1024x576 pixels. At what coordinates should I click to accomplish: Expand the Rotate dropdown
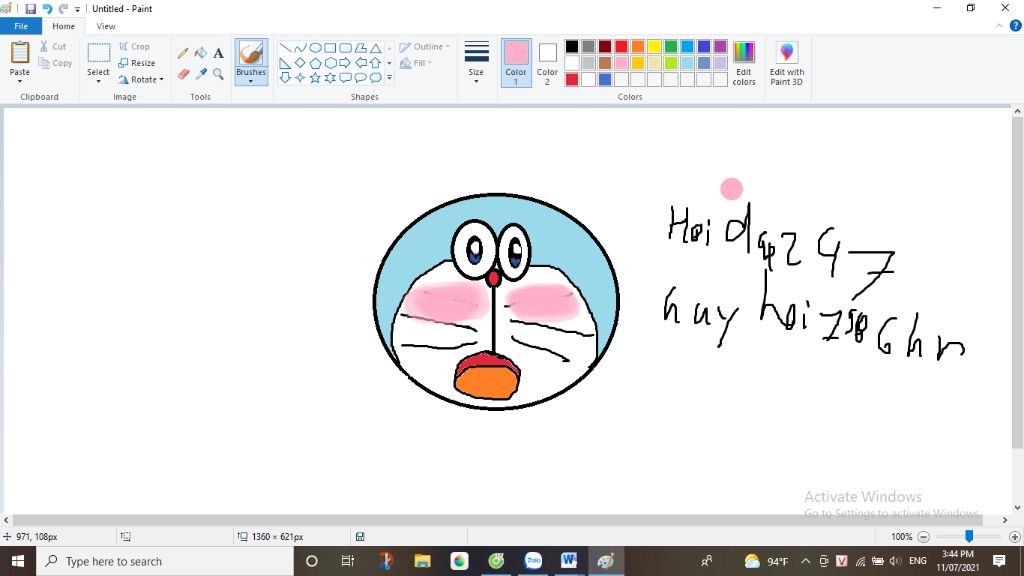(161, 80)
